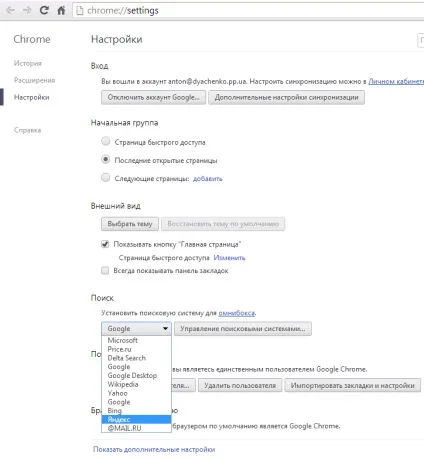Click 'Управление поисковыми системами...' button
This screenshot has height=460, width=424.
click(243, 329)
